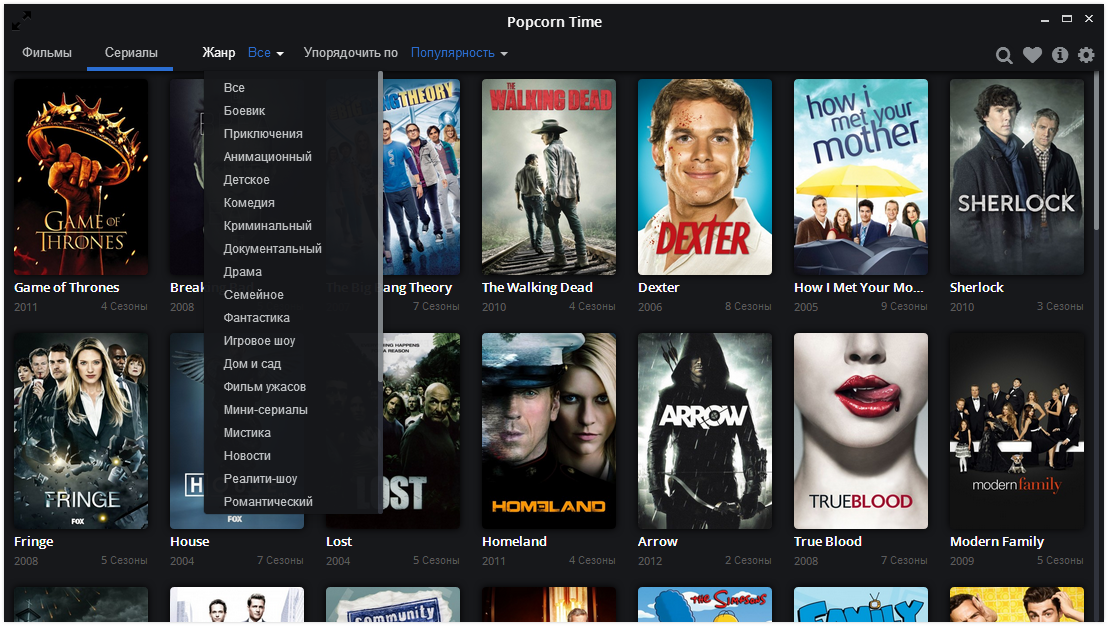Select genre Комедия
This screenshot has height=626, width=1108.
pos(249,203)
